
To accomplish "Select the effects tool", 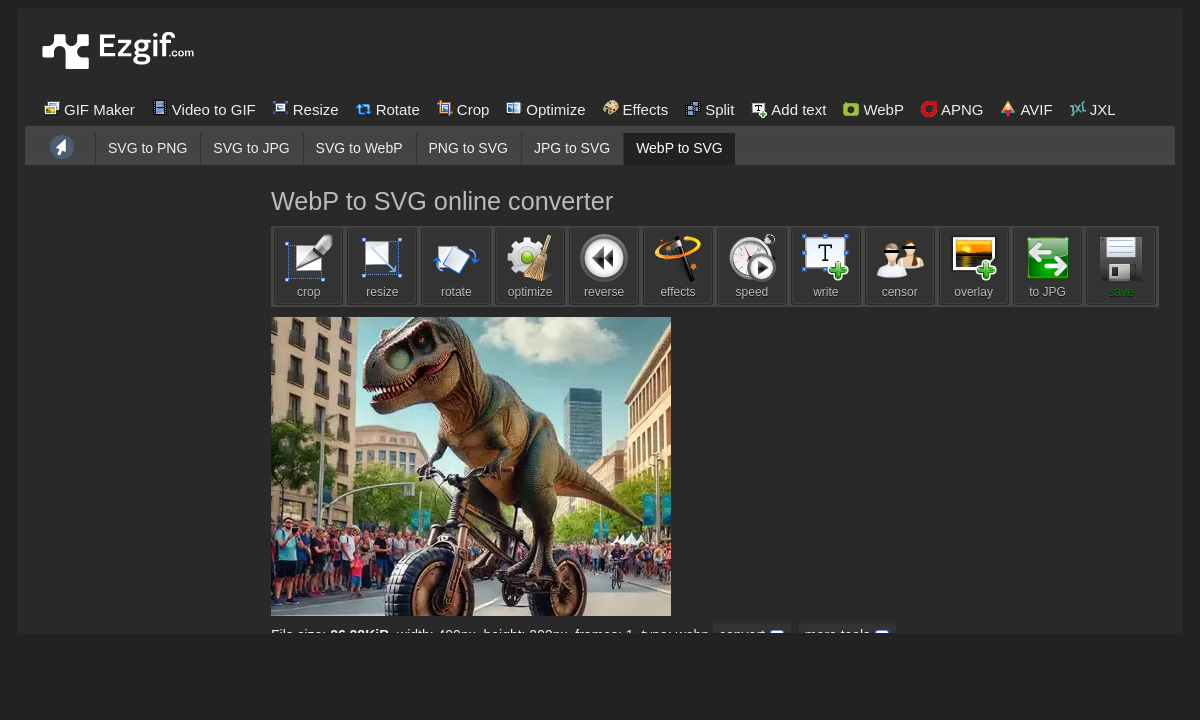I will 677,266.
